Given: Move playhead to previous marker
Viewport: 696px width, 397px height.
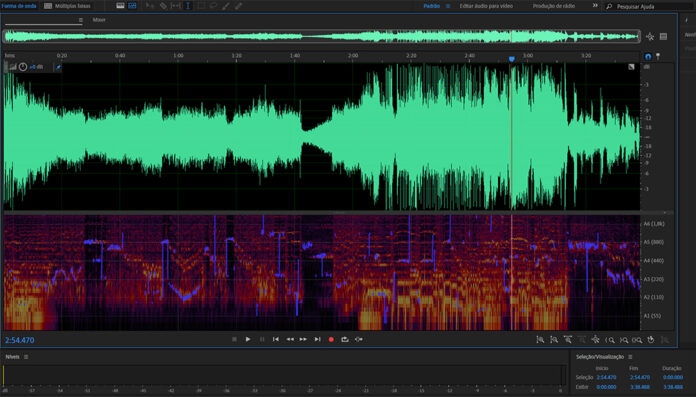Looking at the screenshot, I should click(x=276, y=339).
